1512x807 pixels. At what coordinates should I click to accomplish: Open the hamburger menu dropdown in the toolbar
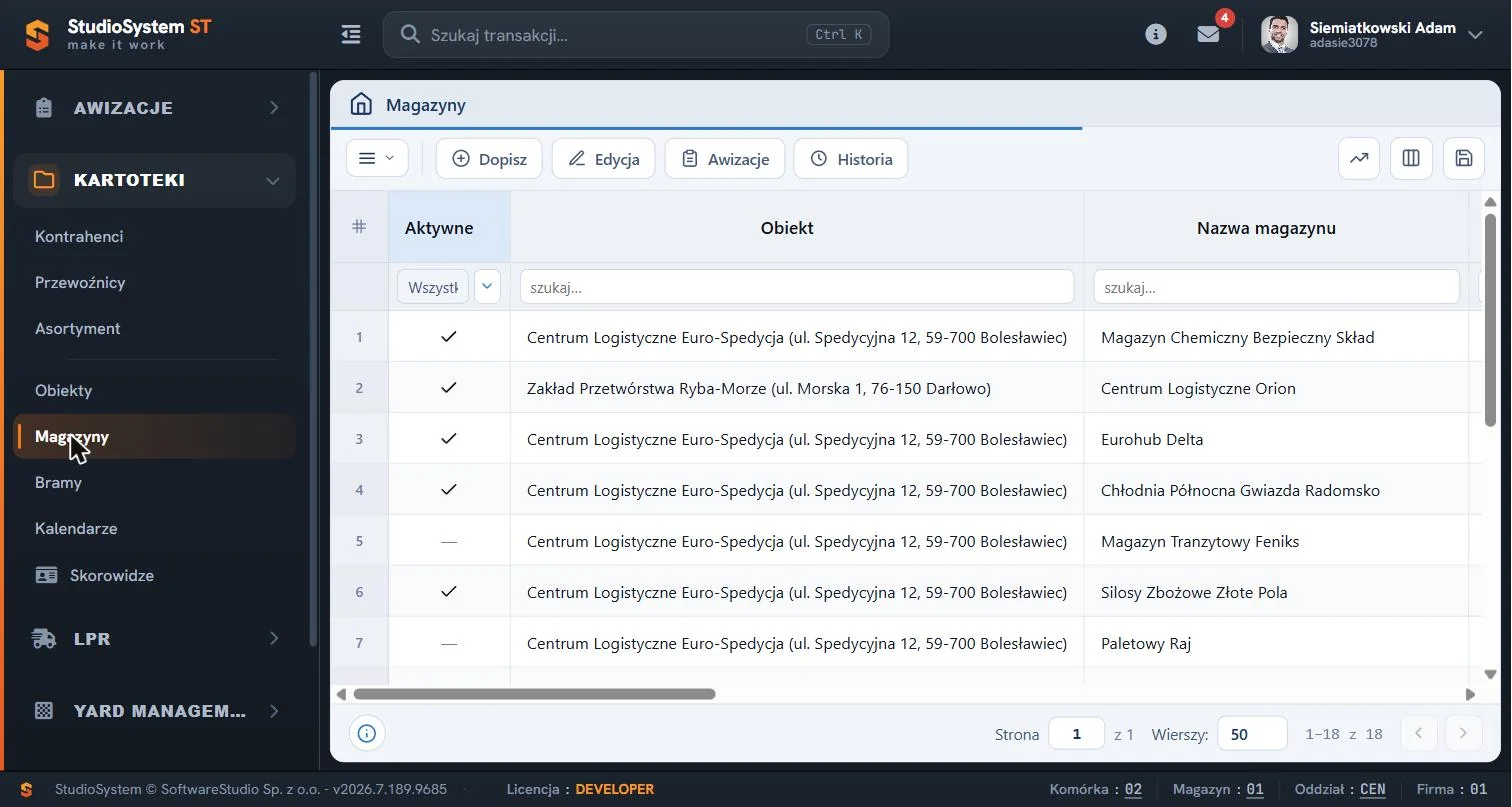coord(377,158)
